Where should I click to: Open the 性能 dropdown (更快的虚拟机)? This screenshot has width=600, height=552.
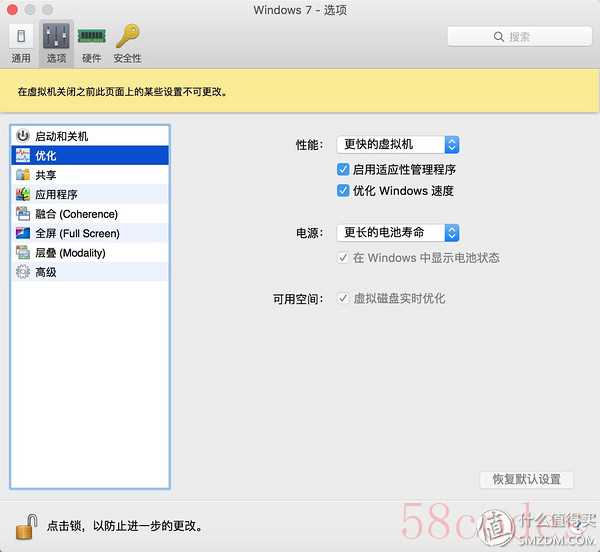(x=396, y=145)
